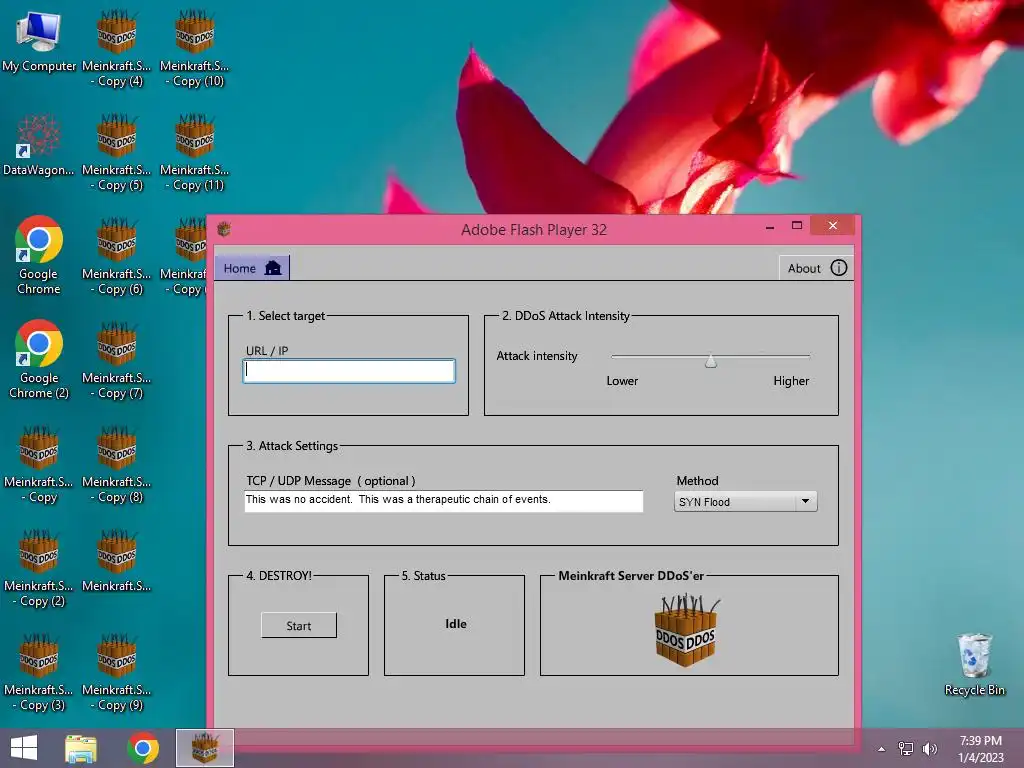1024x768 pixels.
Task: Click the app icon in the window title bar
Action: click(224, 229)
